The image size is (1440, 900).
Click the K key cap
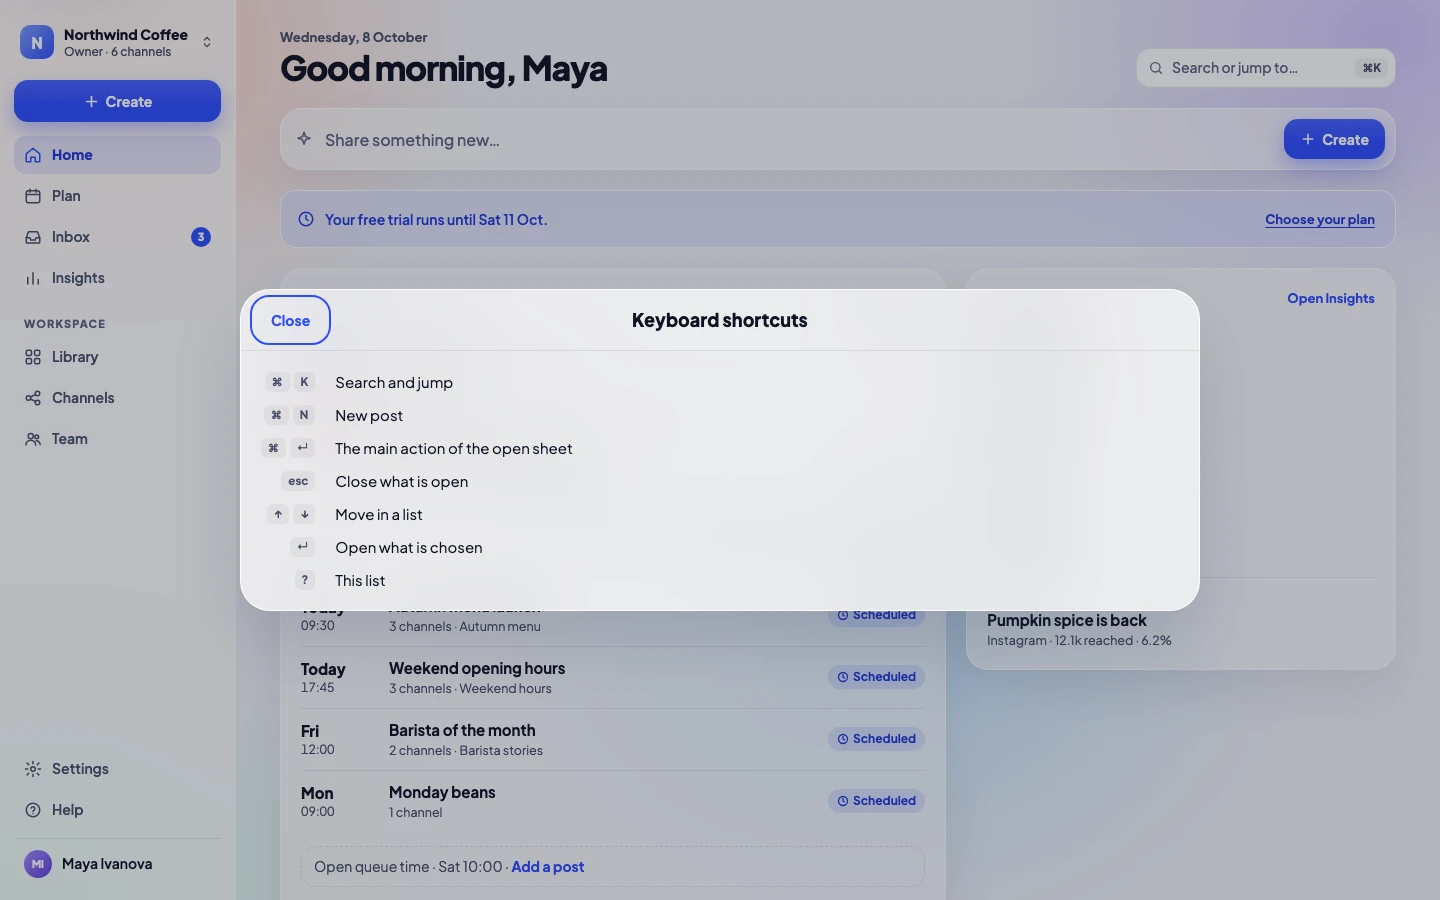(304, 382)
